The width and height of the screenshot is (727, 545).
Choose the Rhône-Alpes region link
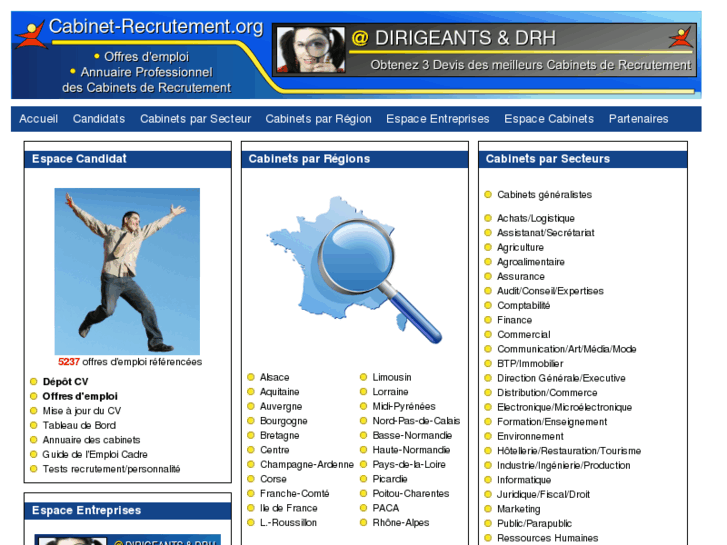point(400,523)
